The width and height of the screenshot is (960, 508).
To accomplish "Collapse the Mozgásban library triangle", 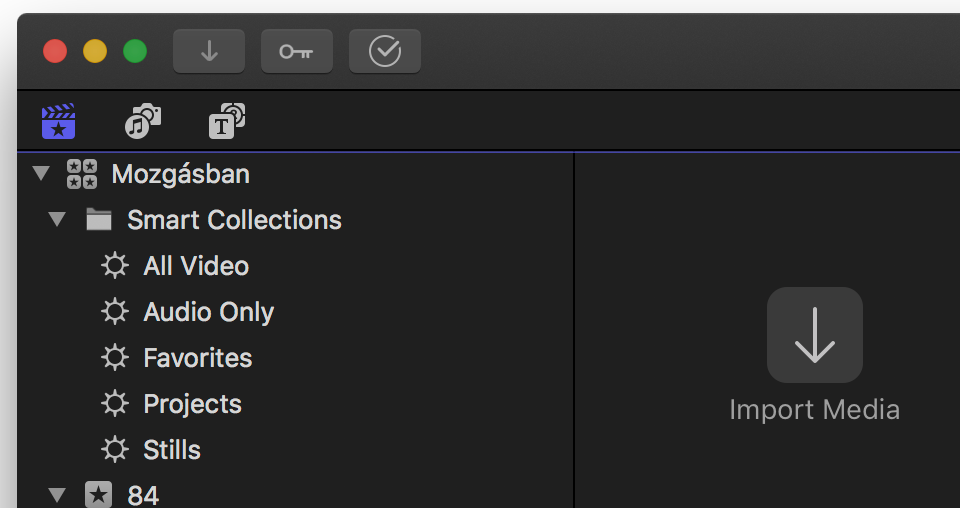I will [41, 173].
